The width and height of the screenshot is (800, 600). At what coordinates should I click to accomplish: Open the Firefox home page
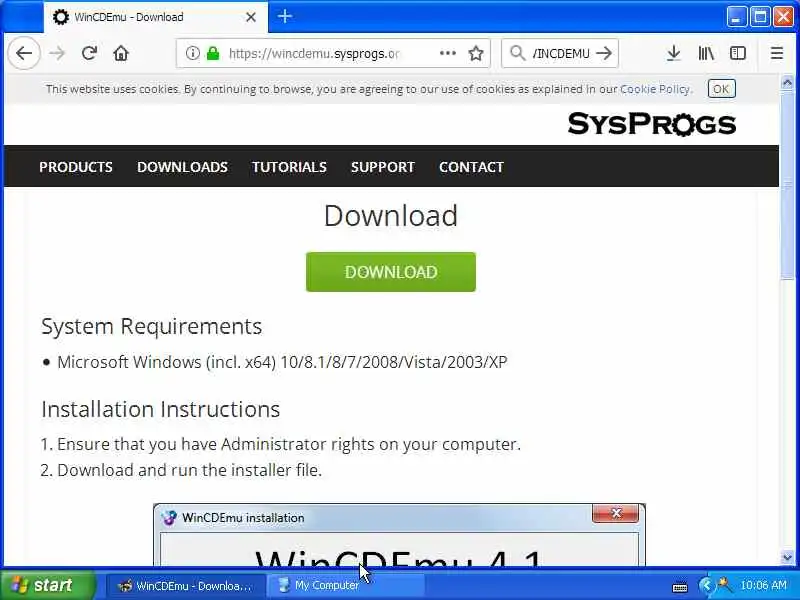click(121, 53)
